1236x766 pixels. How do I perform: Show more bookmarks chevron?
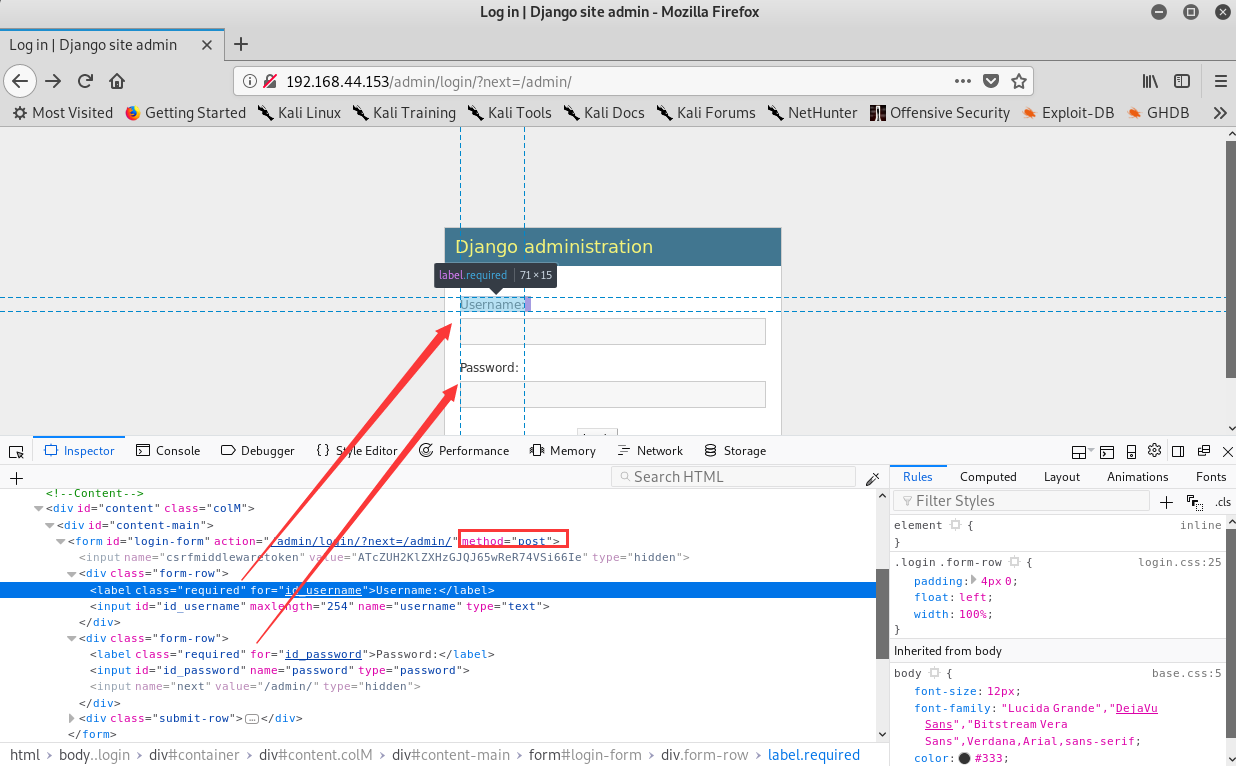point(1220,113)
